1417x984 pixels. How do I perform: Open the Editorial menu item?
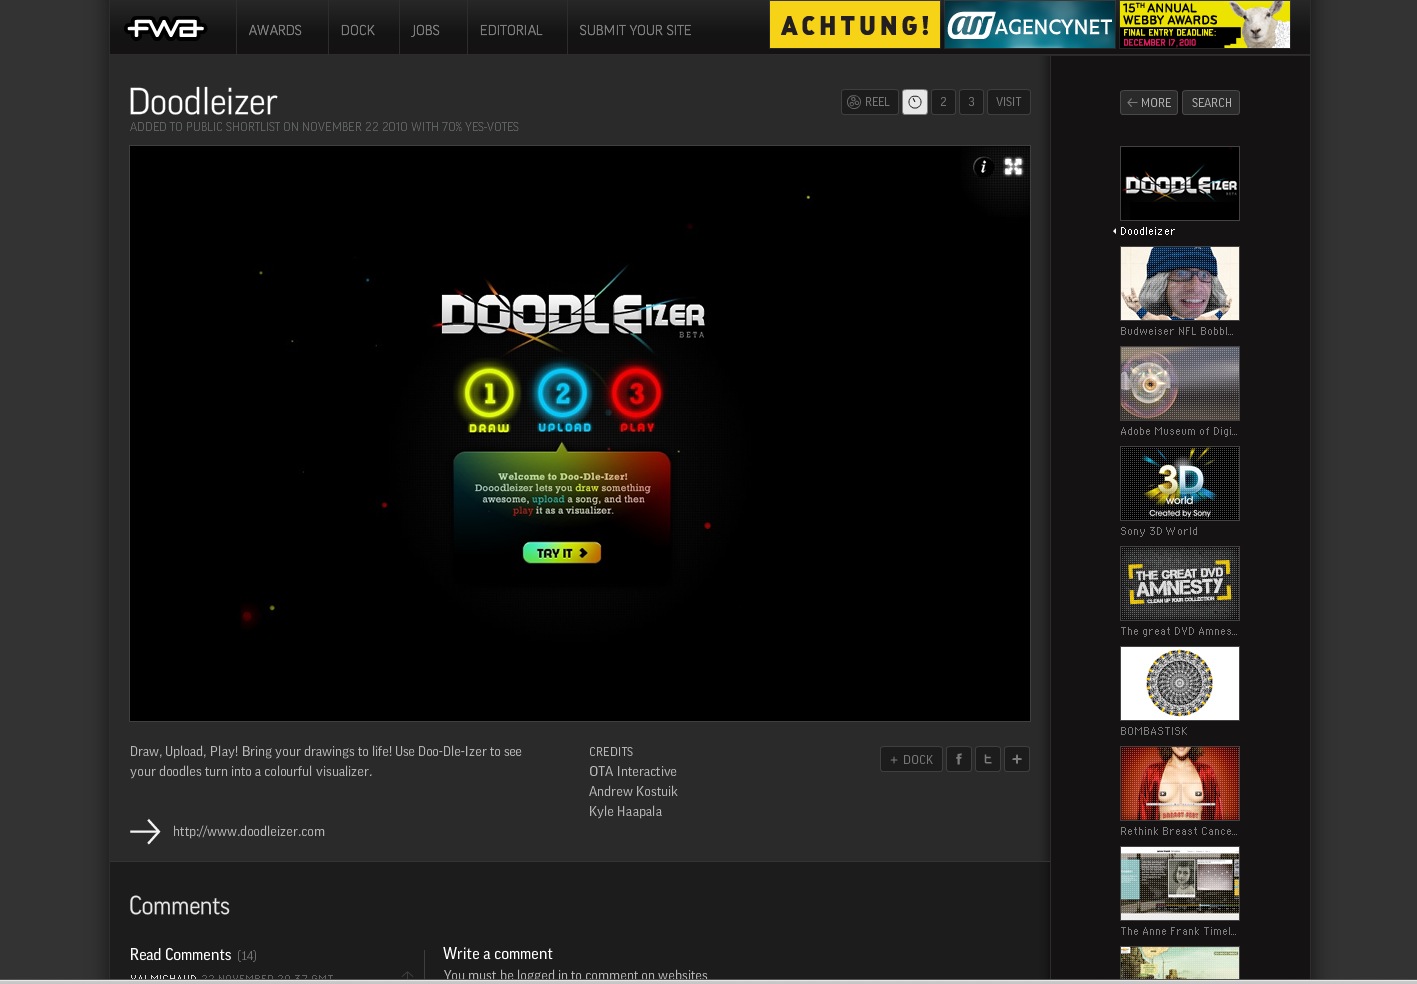(x=511, y=30)
